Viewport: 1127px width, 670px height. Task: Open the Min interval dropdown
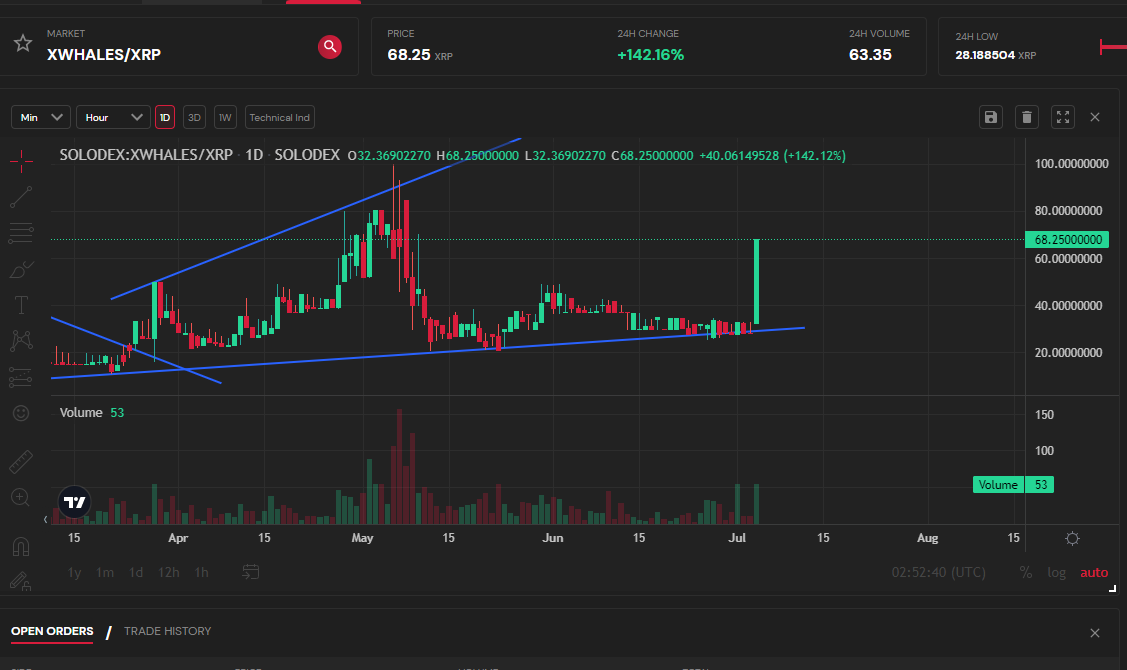point(40,117)
